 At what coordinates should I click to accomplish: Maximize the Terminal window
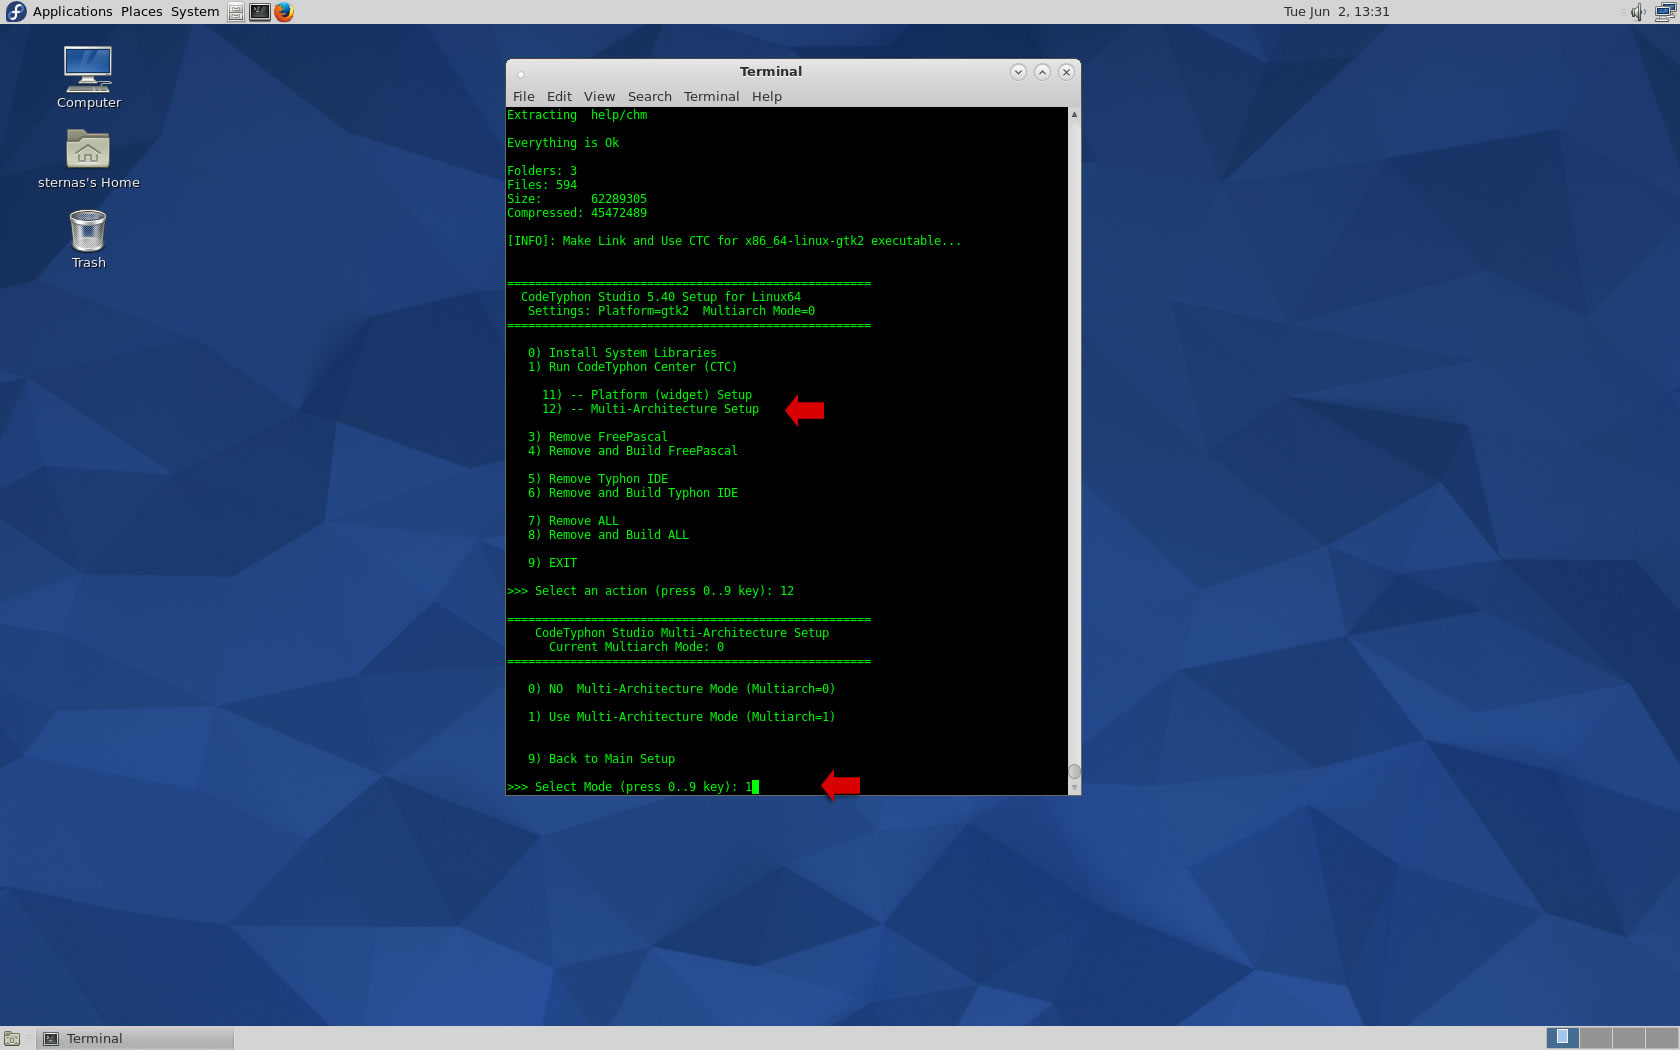click(x=1042, y=72)
